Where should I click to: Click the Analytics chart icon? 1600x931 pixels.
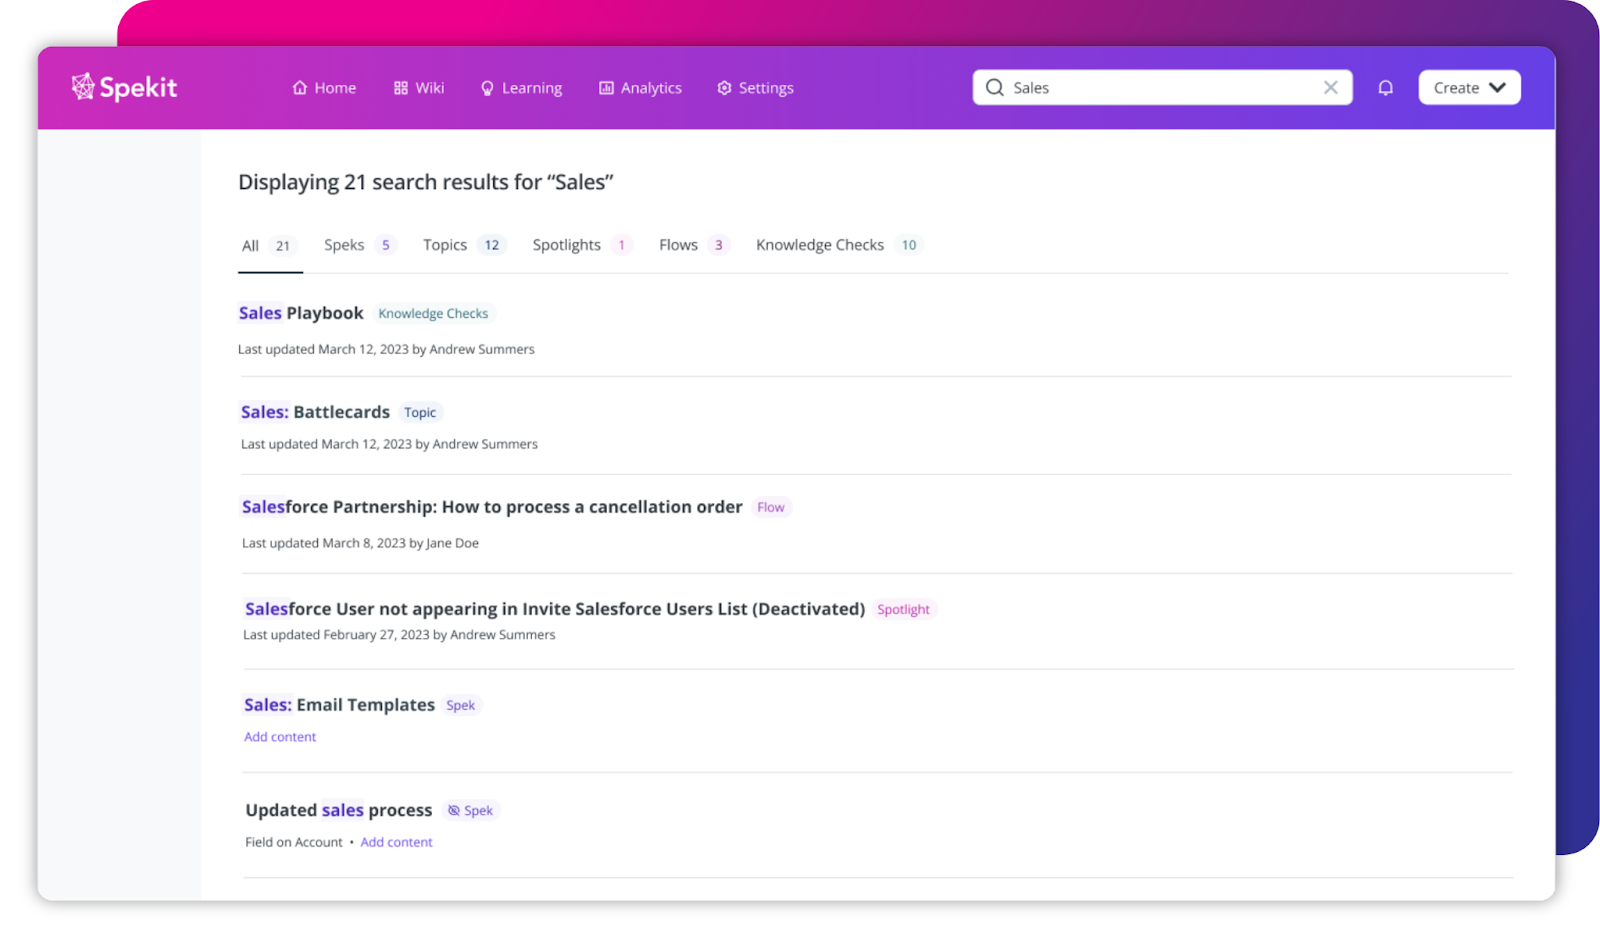coord(606,88)
